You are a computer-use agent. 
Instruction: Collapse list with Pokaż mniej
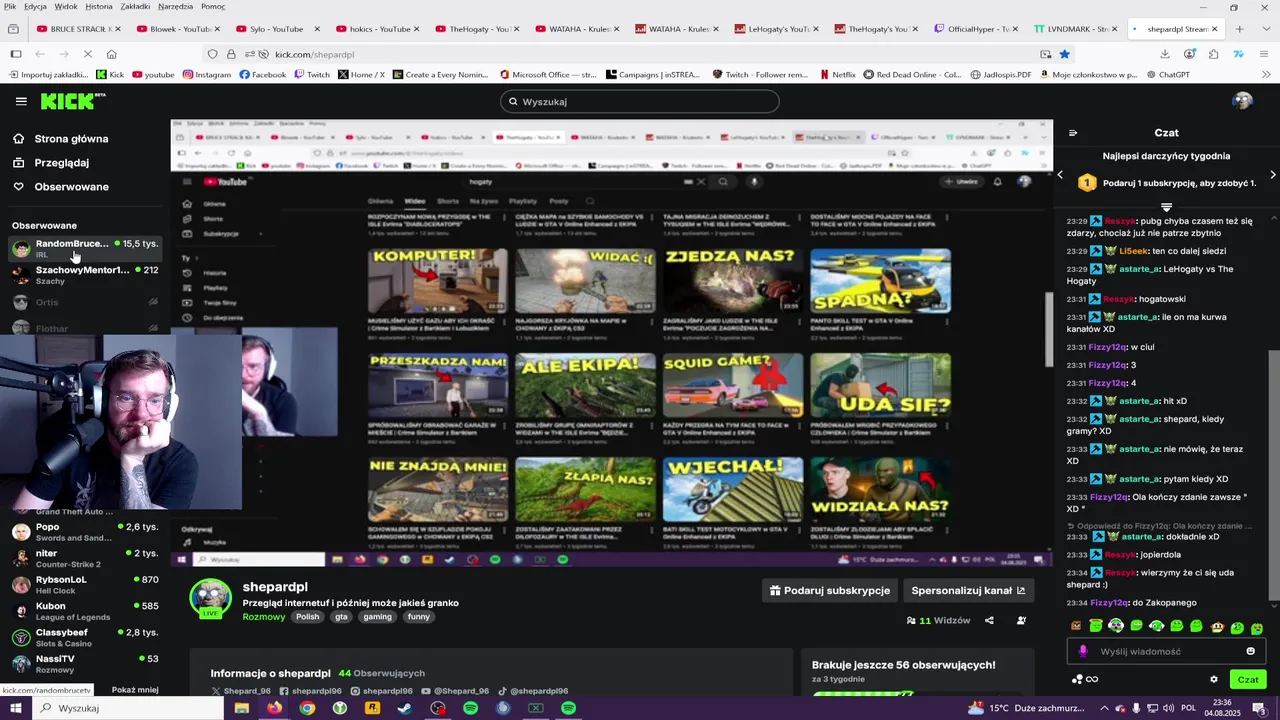(x=135, y=690)
